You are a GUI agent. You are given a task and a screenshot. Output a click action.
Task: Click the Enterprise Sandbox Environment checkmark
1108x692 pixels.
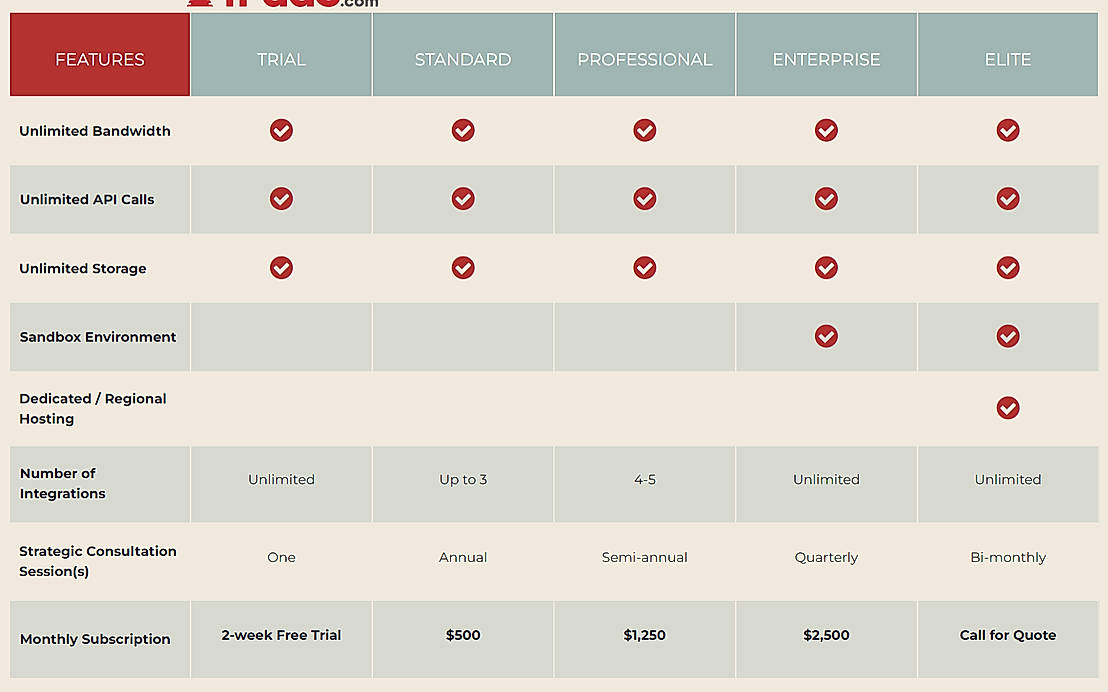pyautogui.click(x=826, y=337)
